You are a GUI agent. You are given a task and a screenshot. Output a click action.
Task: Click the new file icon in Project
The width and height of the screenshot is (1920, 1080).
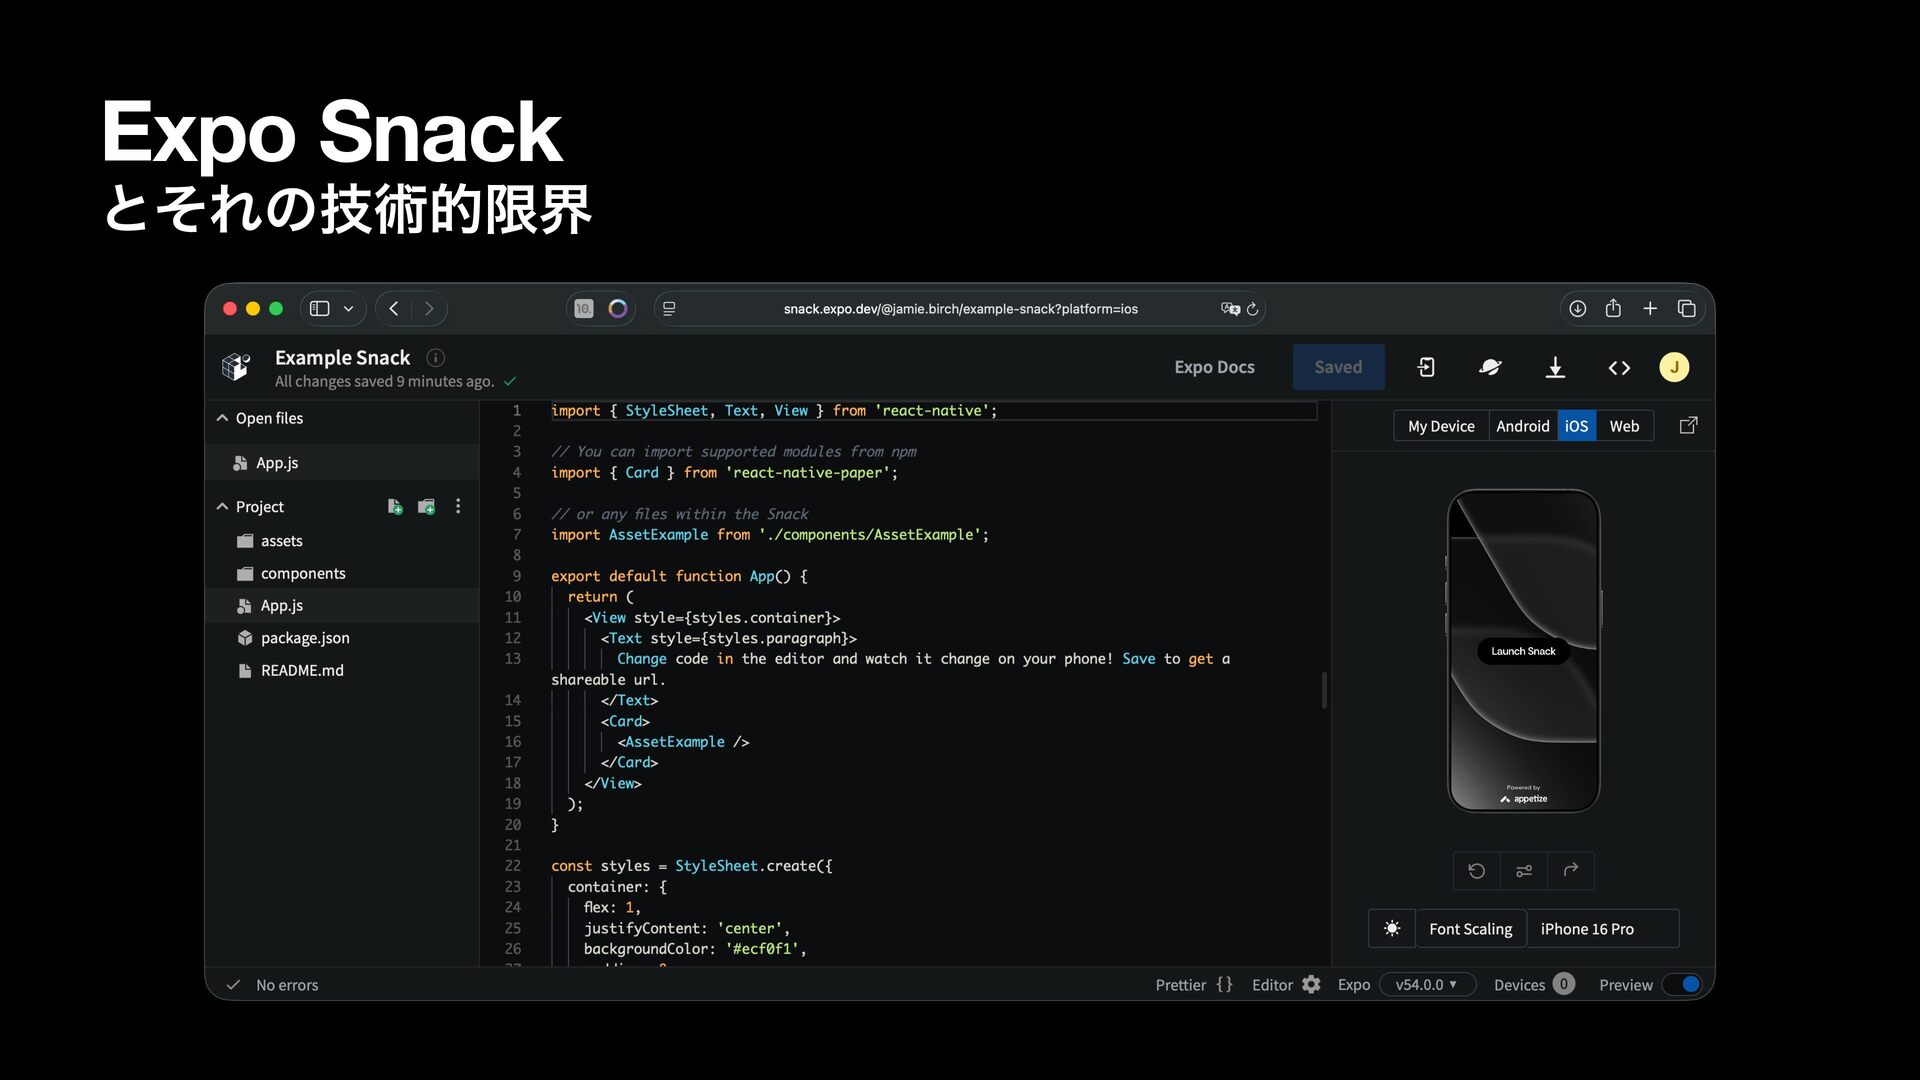pos(395,507)
